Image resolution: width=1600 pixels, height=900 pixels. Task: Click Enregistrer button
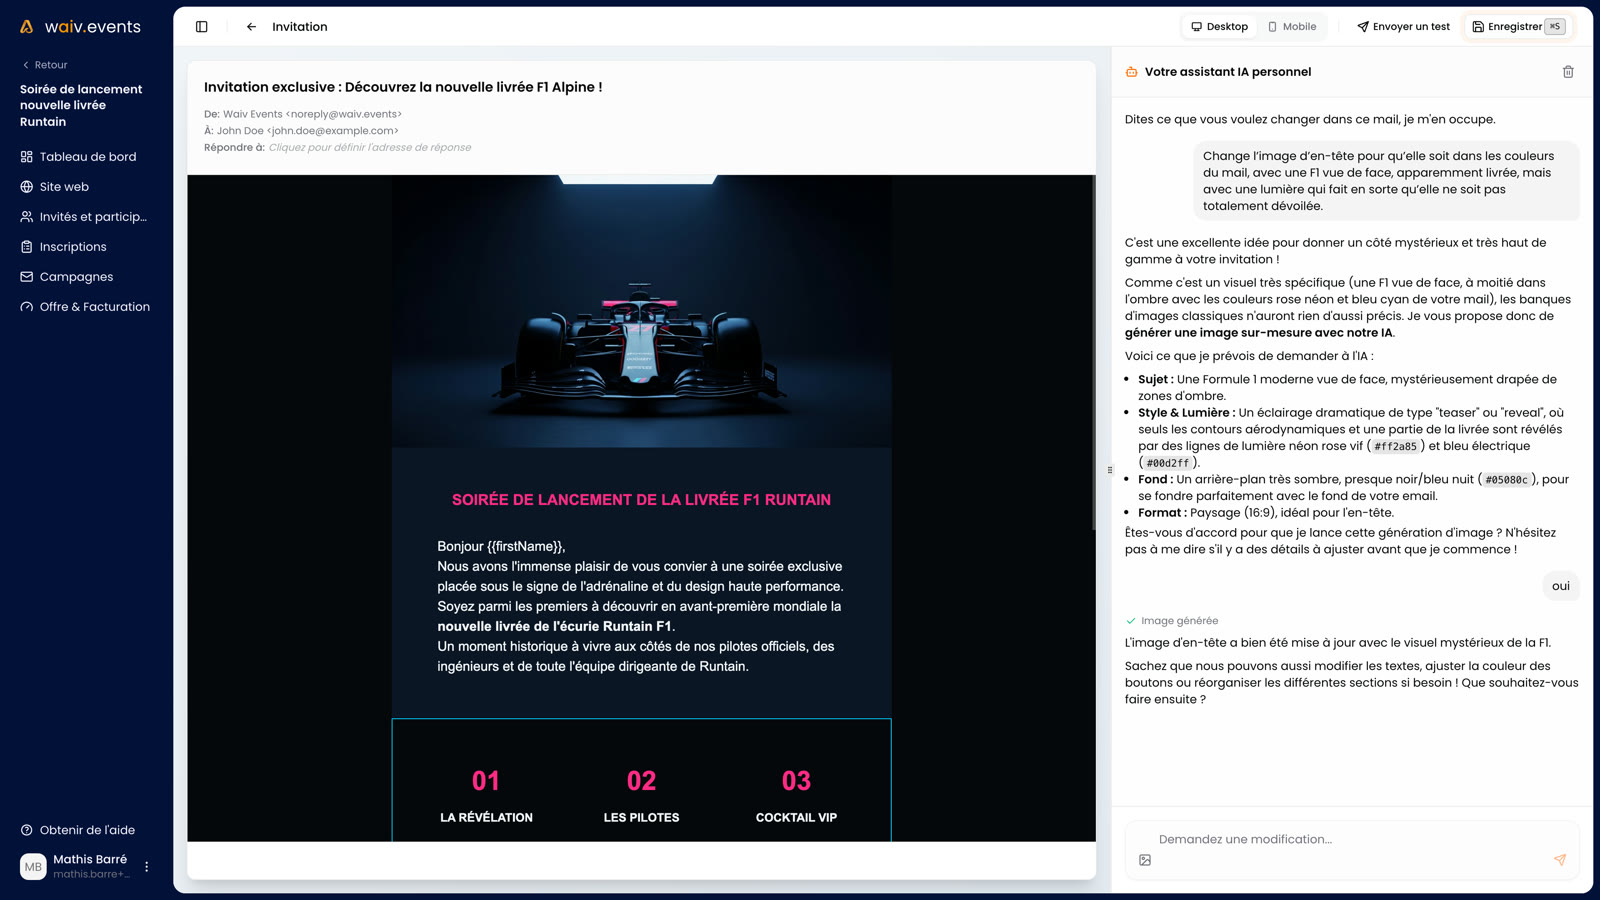pos(1518,27)
